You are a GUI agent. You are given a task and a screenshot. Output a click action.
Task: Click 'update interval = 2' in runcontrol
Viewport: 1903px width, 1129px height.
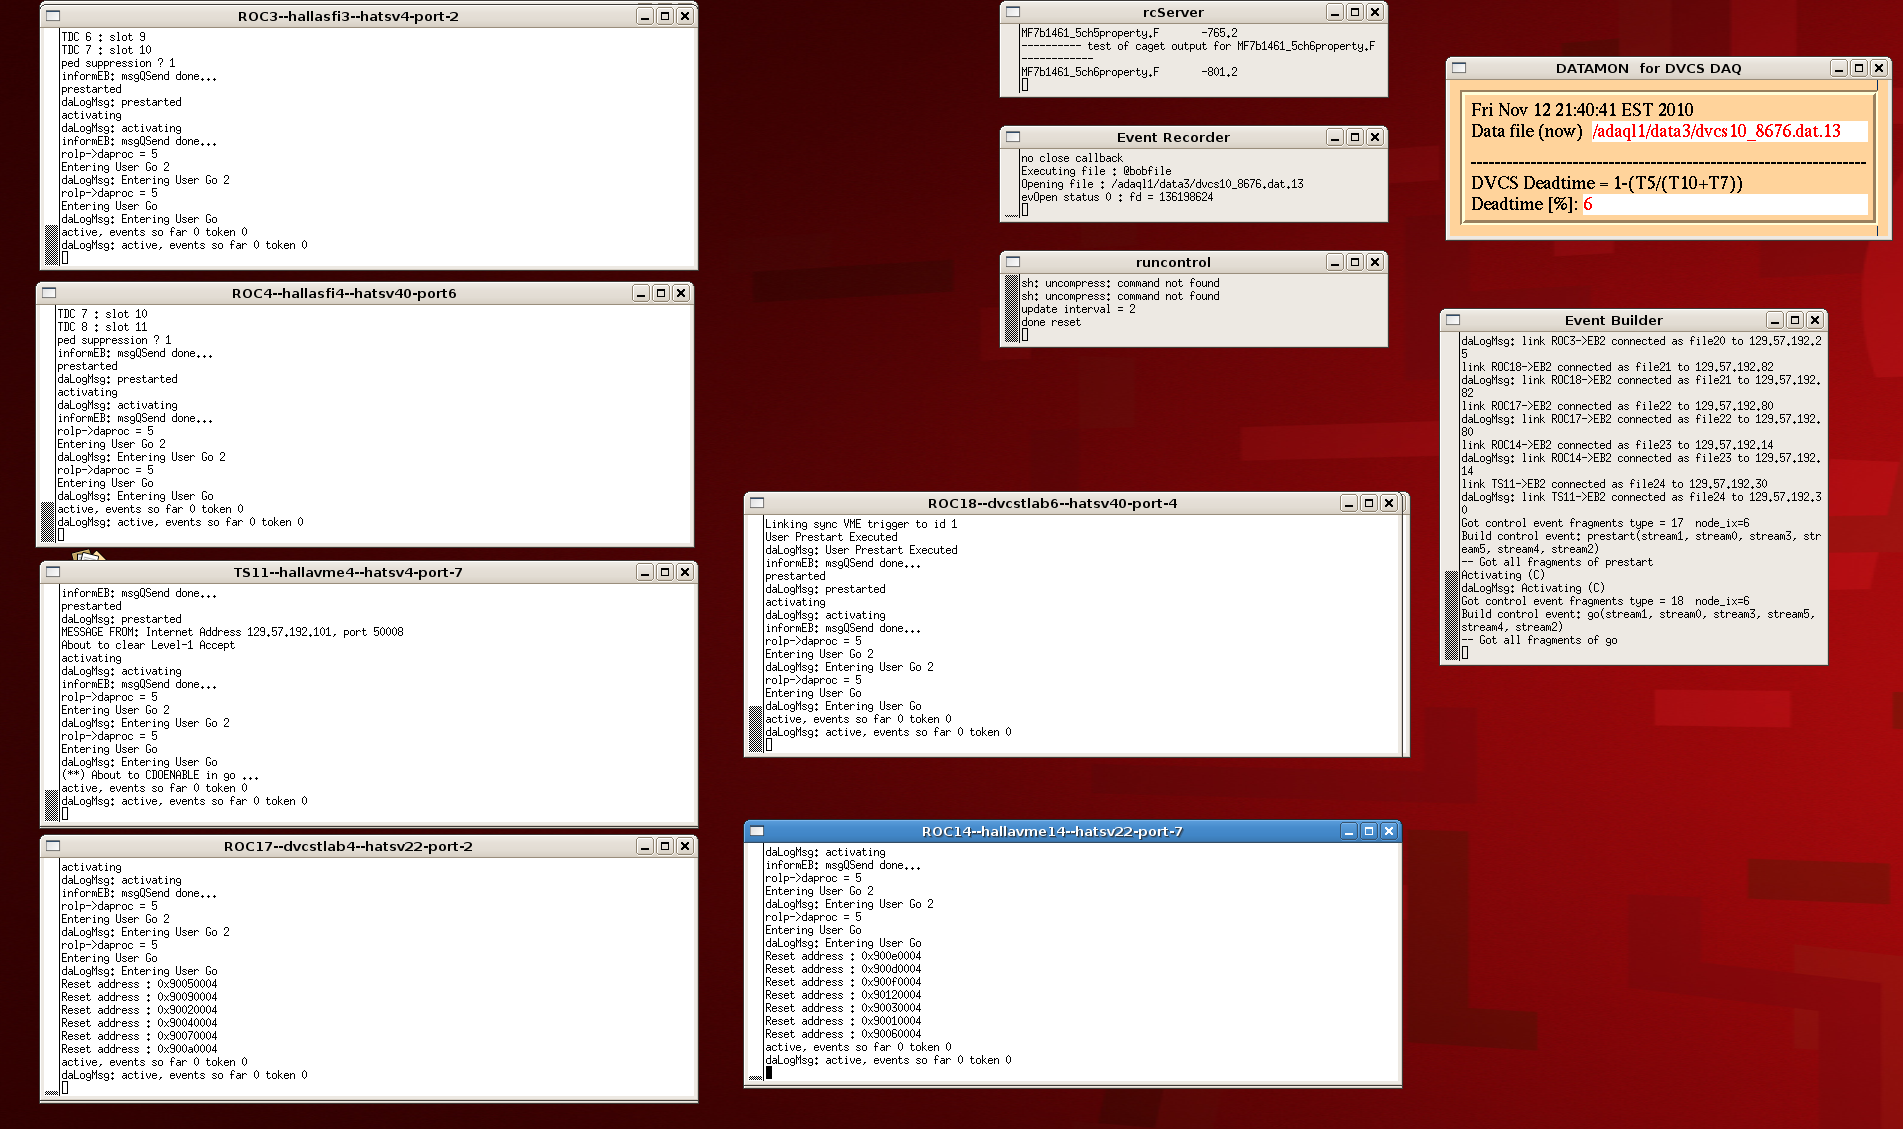(1078, 309)
